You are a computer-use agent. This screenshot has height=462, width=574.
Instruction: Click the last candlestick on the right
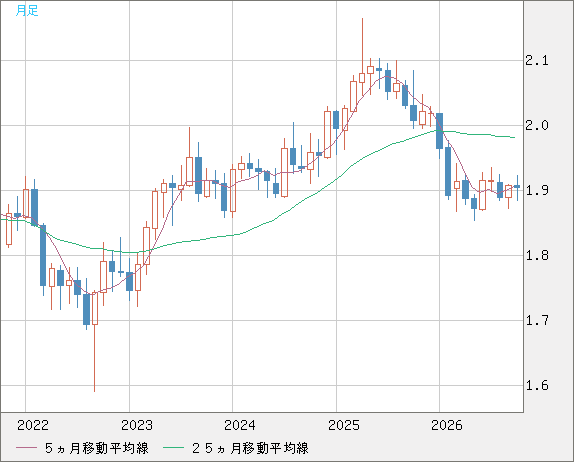(x=517, y=187)
